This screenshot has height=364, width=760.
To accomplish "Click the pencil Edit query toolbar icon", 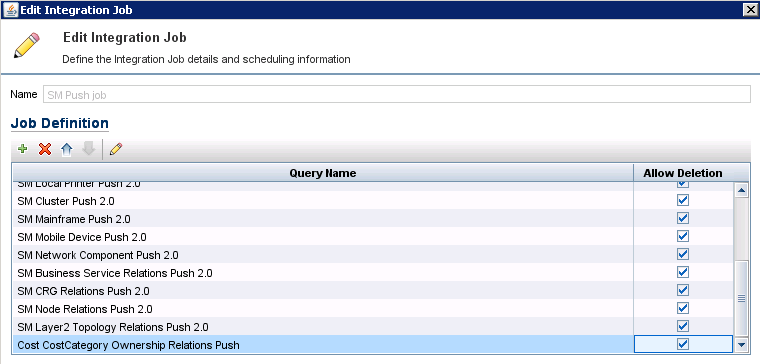I will (116, 149).
